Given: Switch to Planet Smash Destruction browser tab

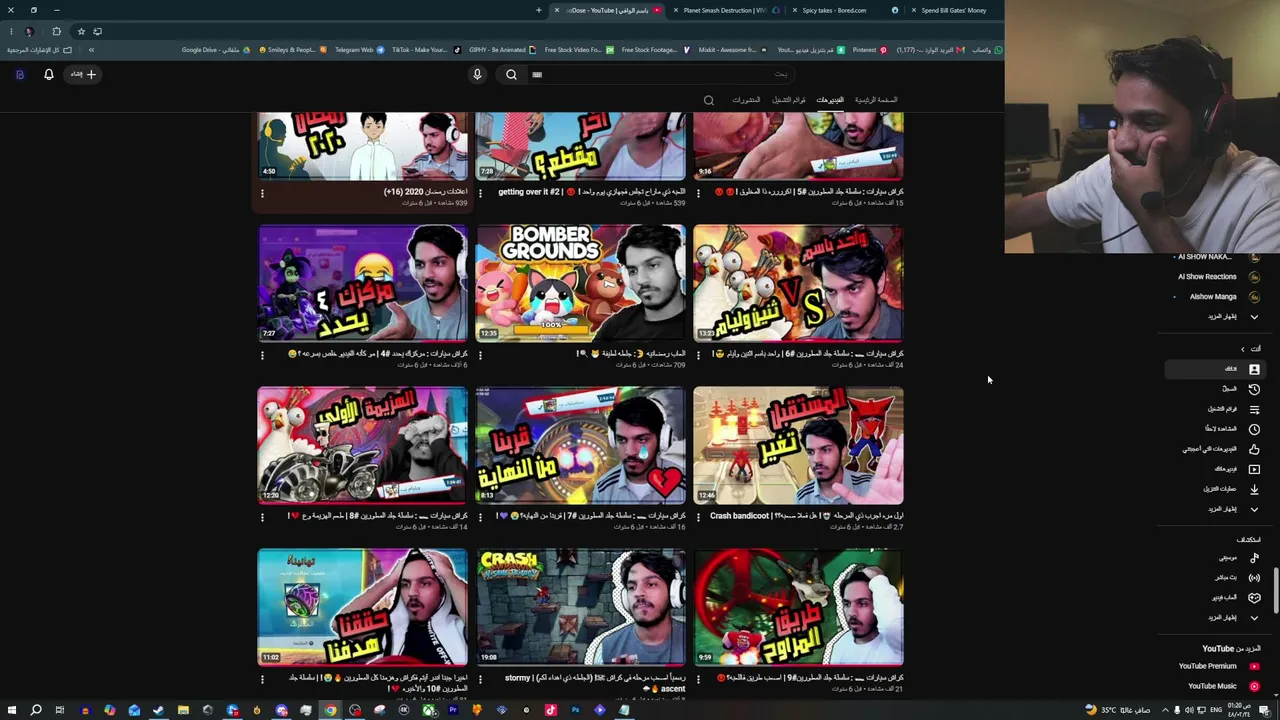Looking at the screenshot, I should coord(725,10).
